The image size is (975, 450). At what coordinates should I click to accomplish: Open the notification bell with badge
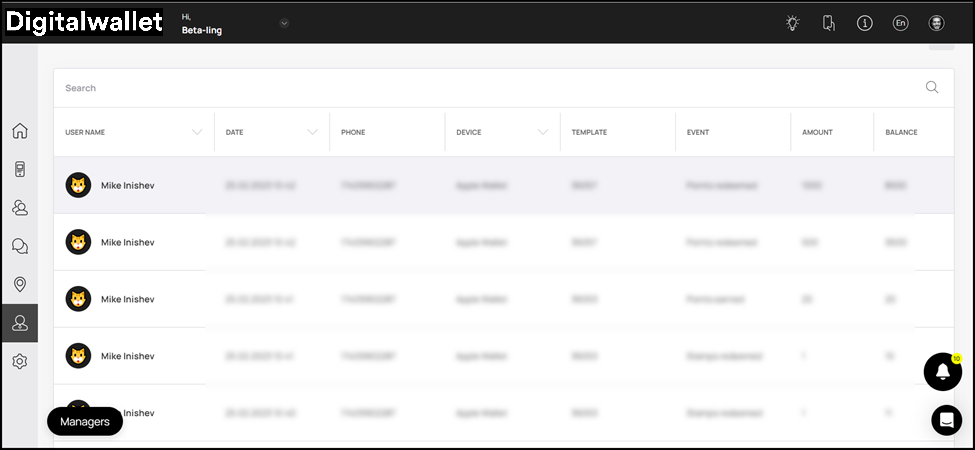pos(942,372)
